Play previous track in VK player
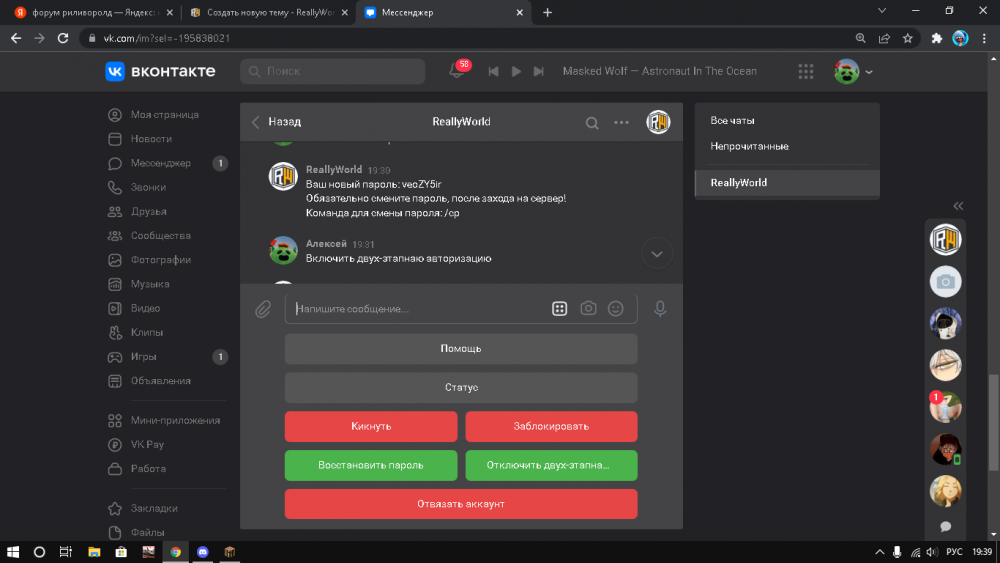 point(493,71)
